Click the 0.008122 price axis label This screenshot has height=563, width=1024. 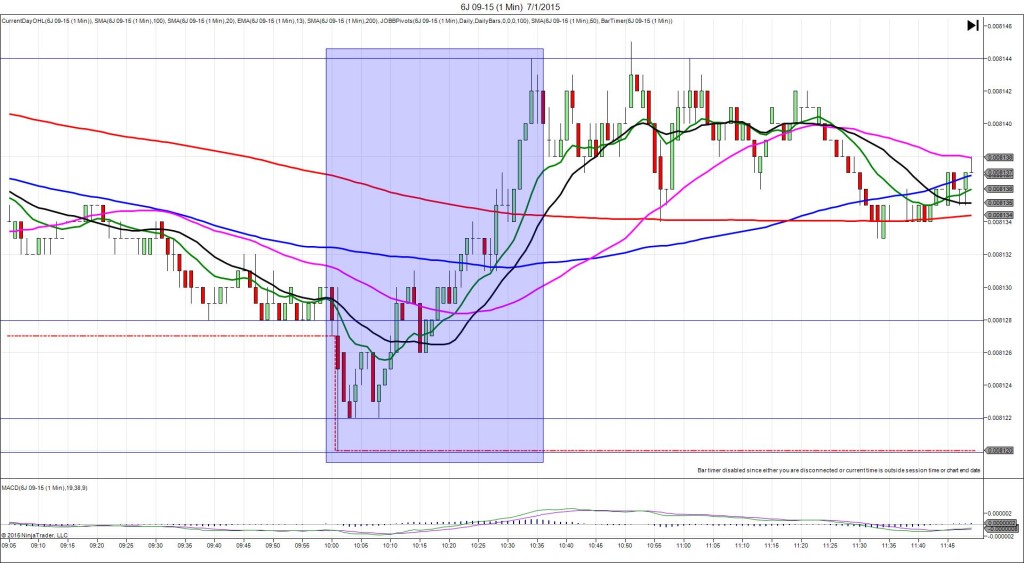tap(1000, 418)
